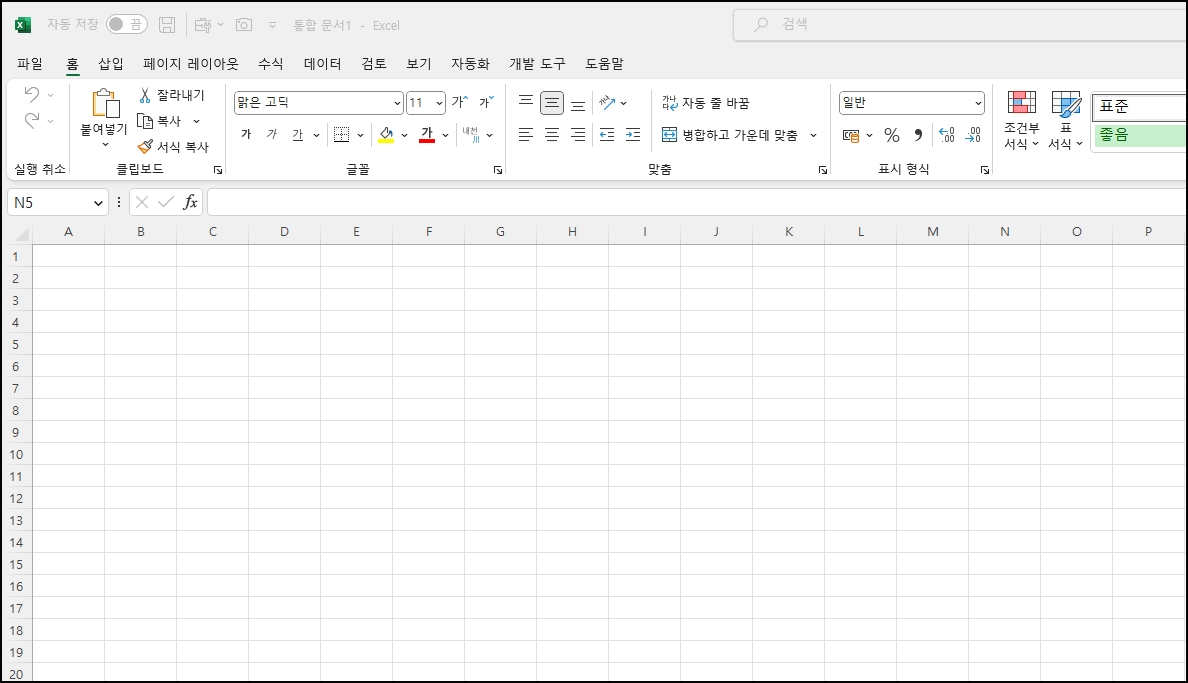This screenshot has height=683, width=1188.
Task: Toggle merge and center (병합하고 가운데 맞춤)
Action: (731, 134)
